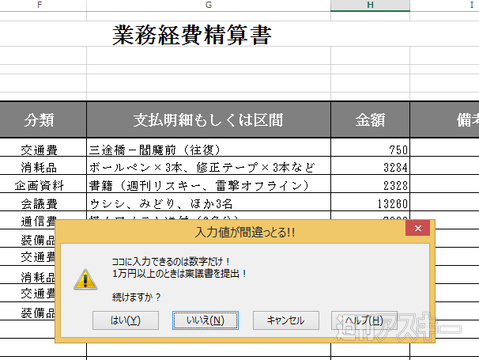Open help with the ヘルプ(H) button
This screenshot has height=360, width=479.
(x=364, y=320)
